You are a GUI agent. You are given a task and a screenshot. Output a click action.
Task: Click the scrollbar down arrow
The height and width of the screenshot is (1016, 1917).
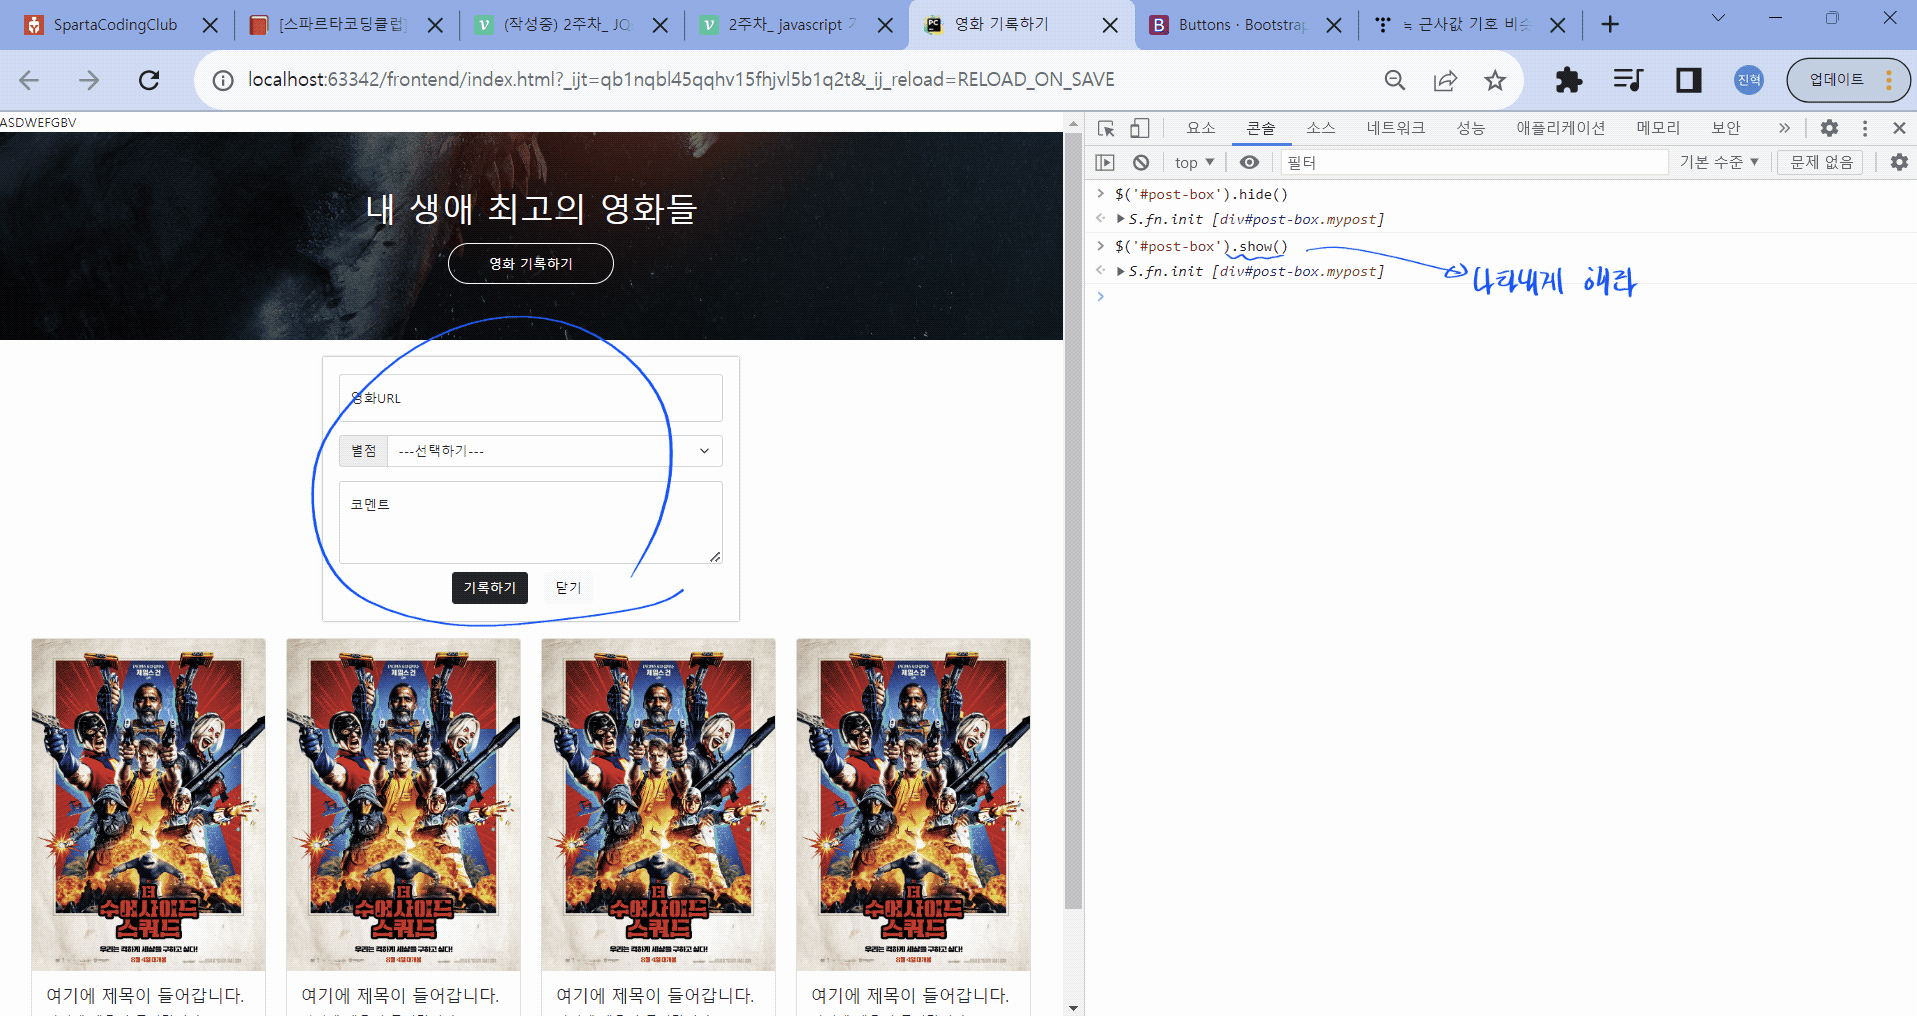point(1073,1007)
